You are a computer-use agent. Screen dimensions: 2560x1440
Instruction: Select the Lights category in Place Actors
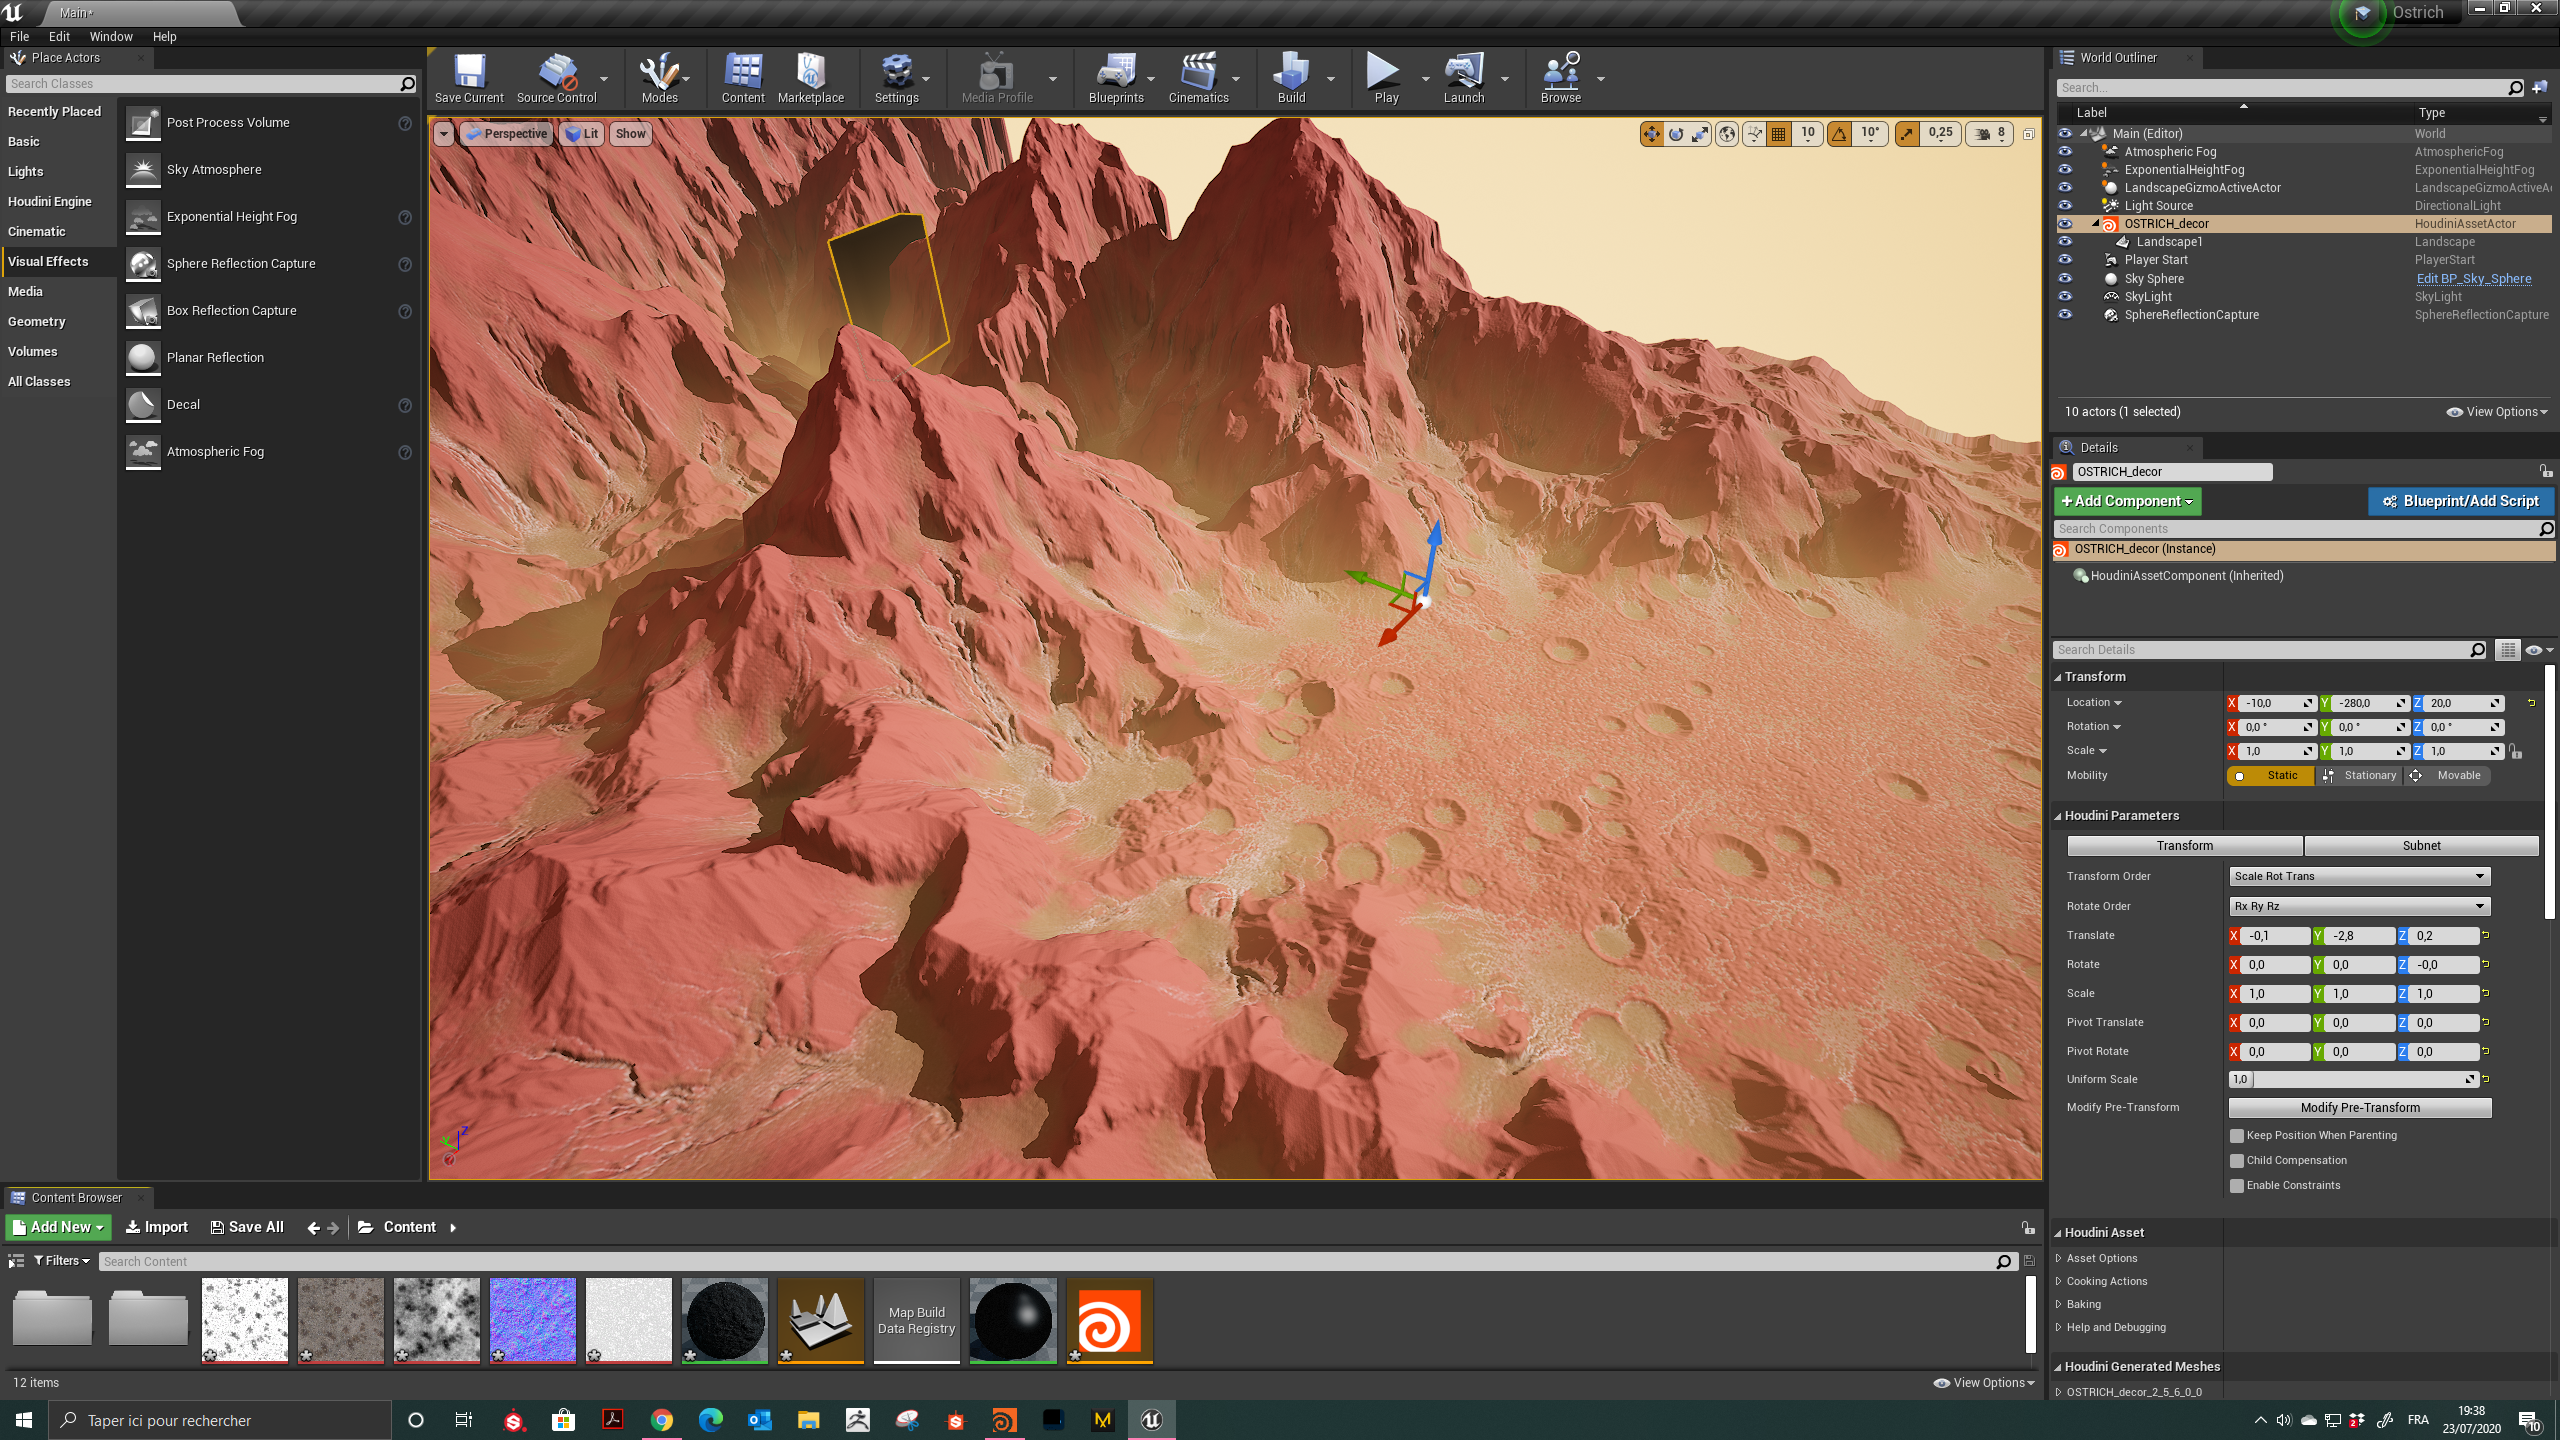[26, 172]
